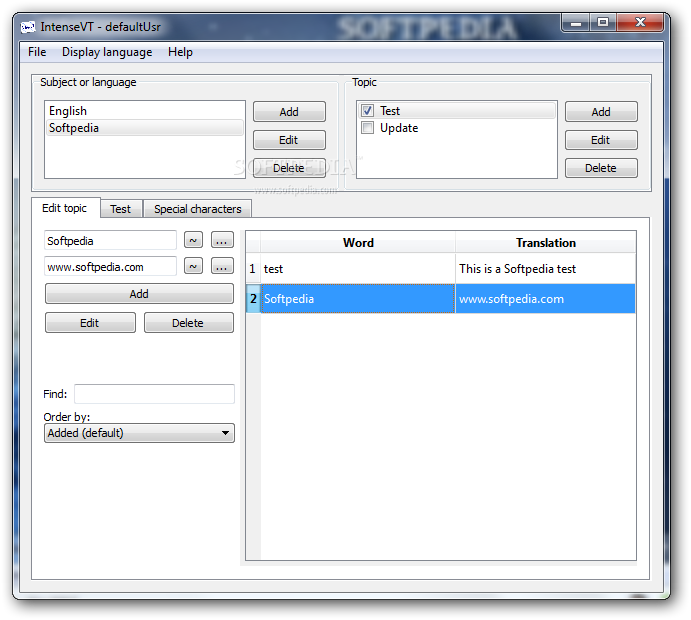The height and width of the screenshot is (620, 691).
Task: Click the ellipsis button beside www.softpedia.com field
Action: [222, 267]
